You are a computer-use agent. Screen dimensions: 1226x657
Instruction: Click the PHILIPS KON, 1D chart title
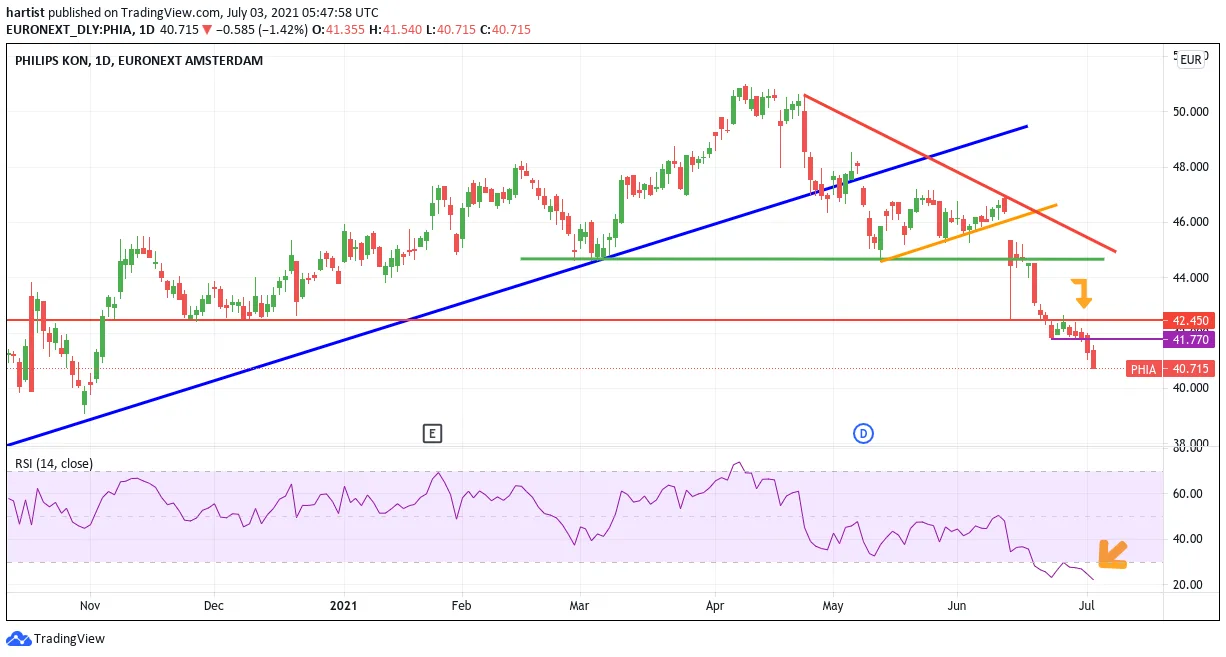[x=139, y=61]
